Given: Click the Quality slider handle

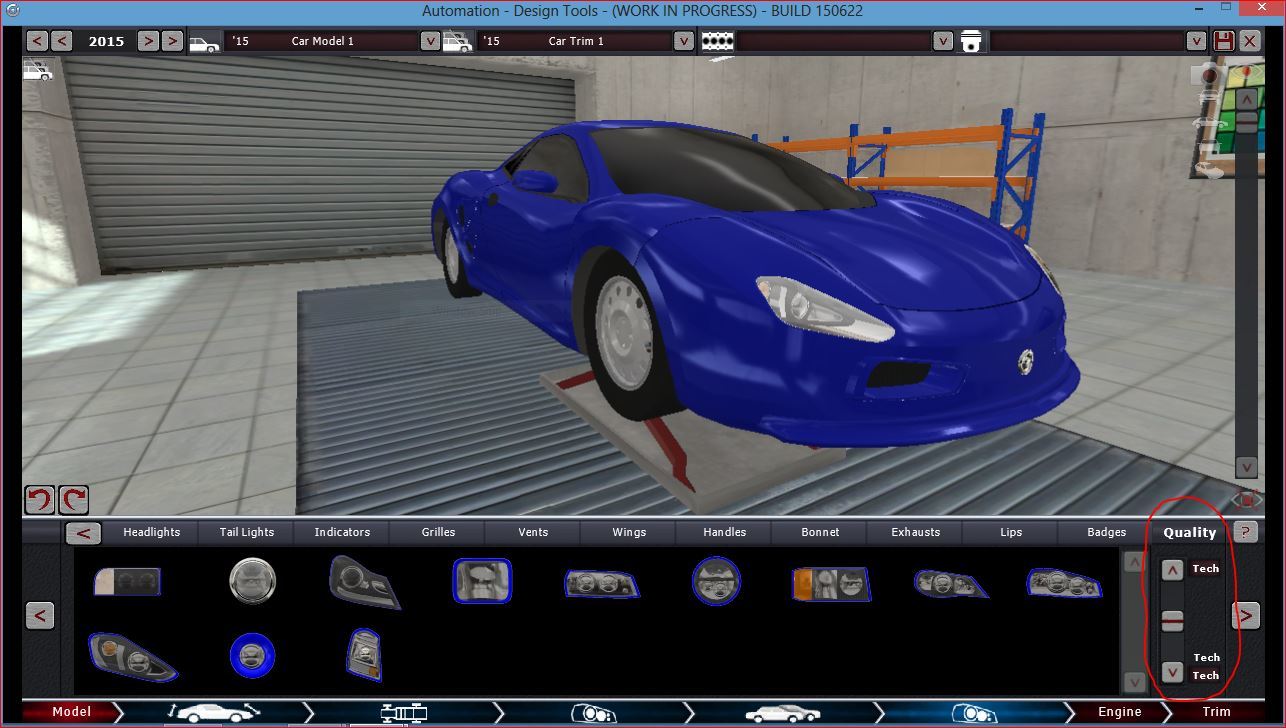Looking at the screenshot, I should coord(1172,622).
